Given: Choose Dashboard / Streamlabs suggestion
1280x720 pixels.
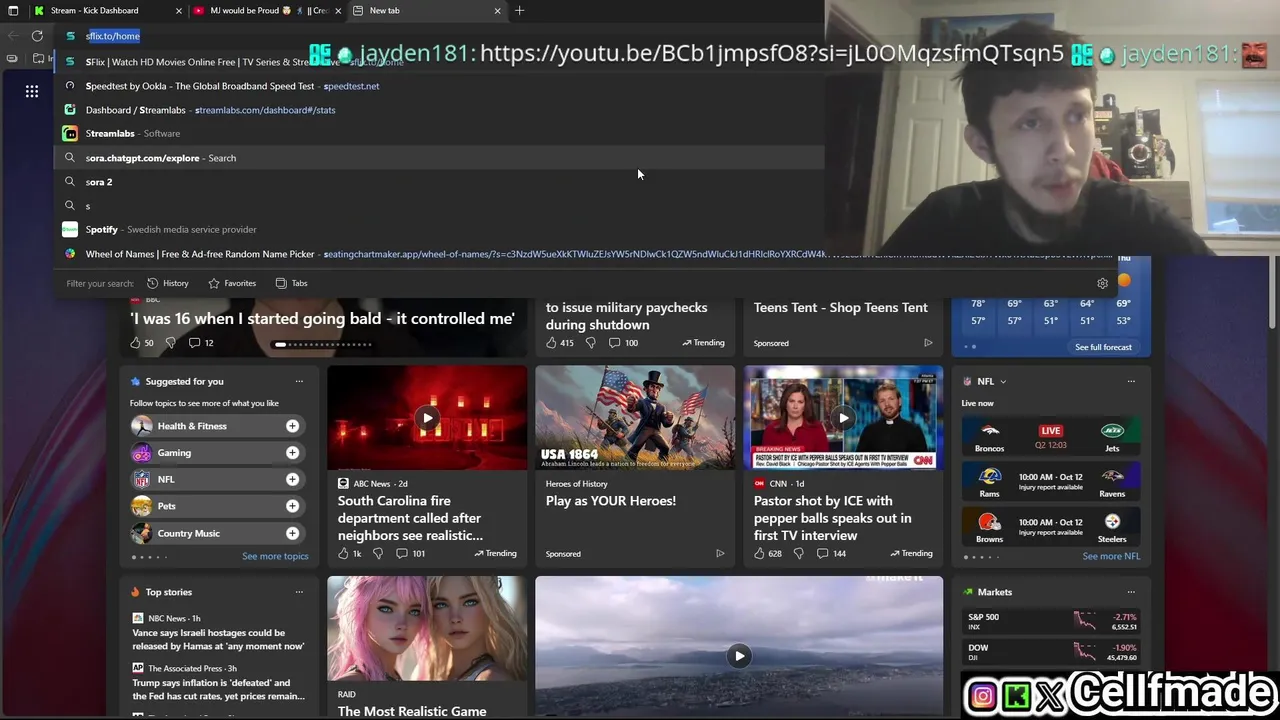Looking at the screenshot, I should [x=440, y=110].
